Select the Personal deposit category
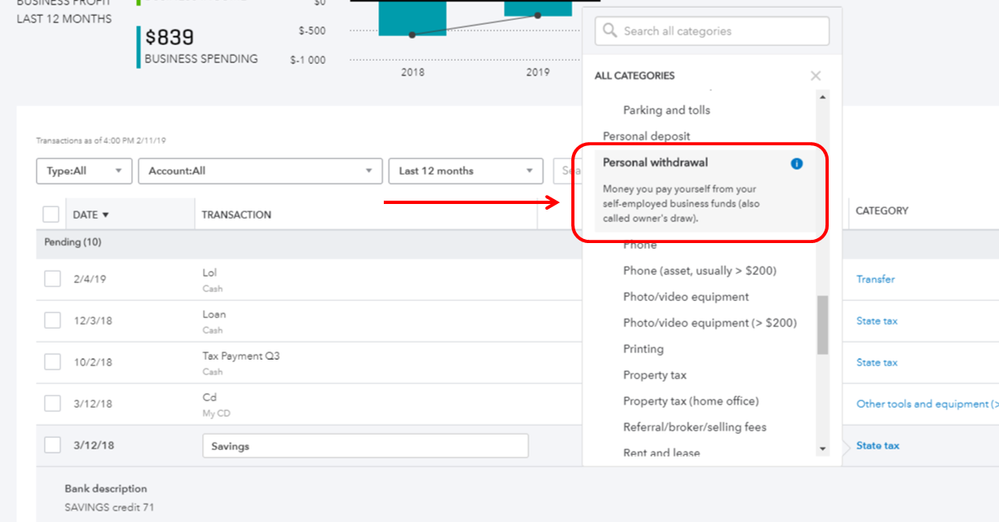The image size is (999, 522). (646, 136)
